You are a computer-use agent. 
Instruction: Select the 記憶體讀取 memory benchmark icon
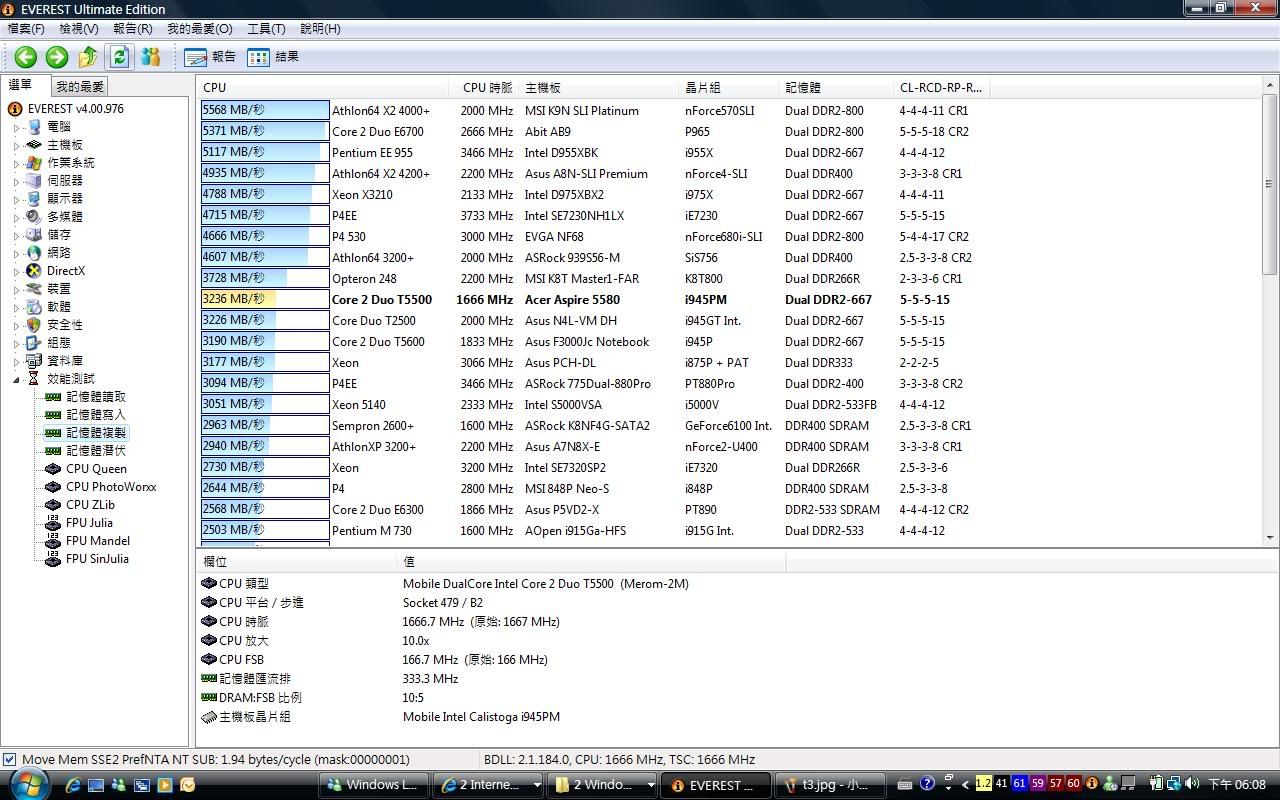pos(54,397)
